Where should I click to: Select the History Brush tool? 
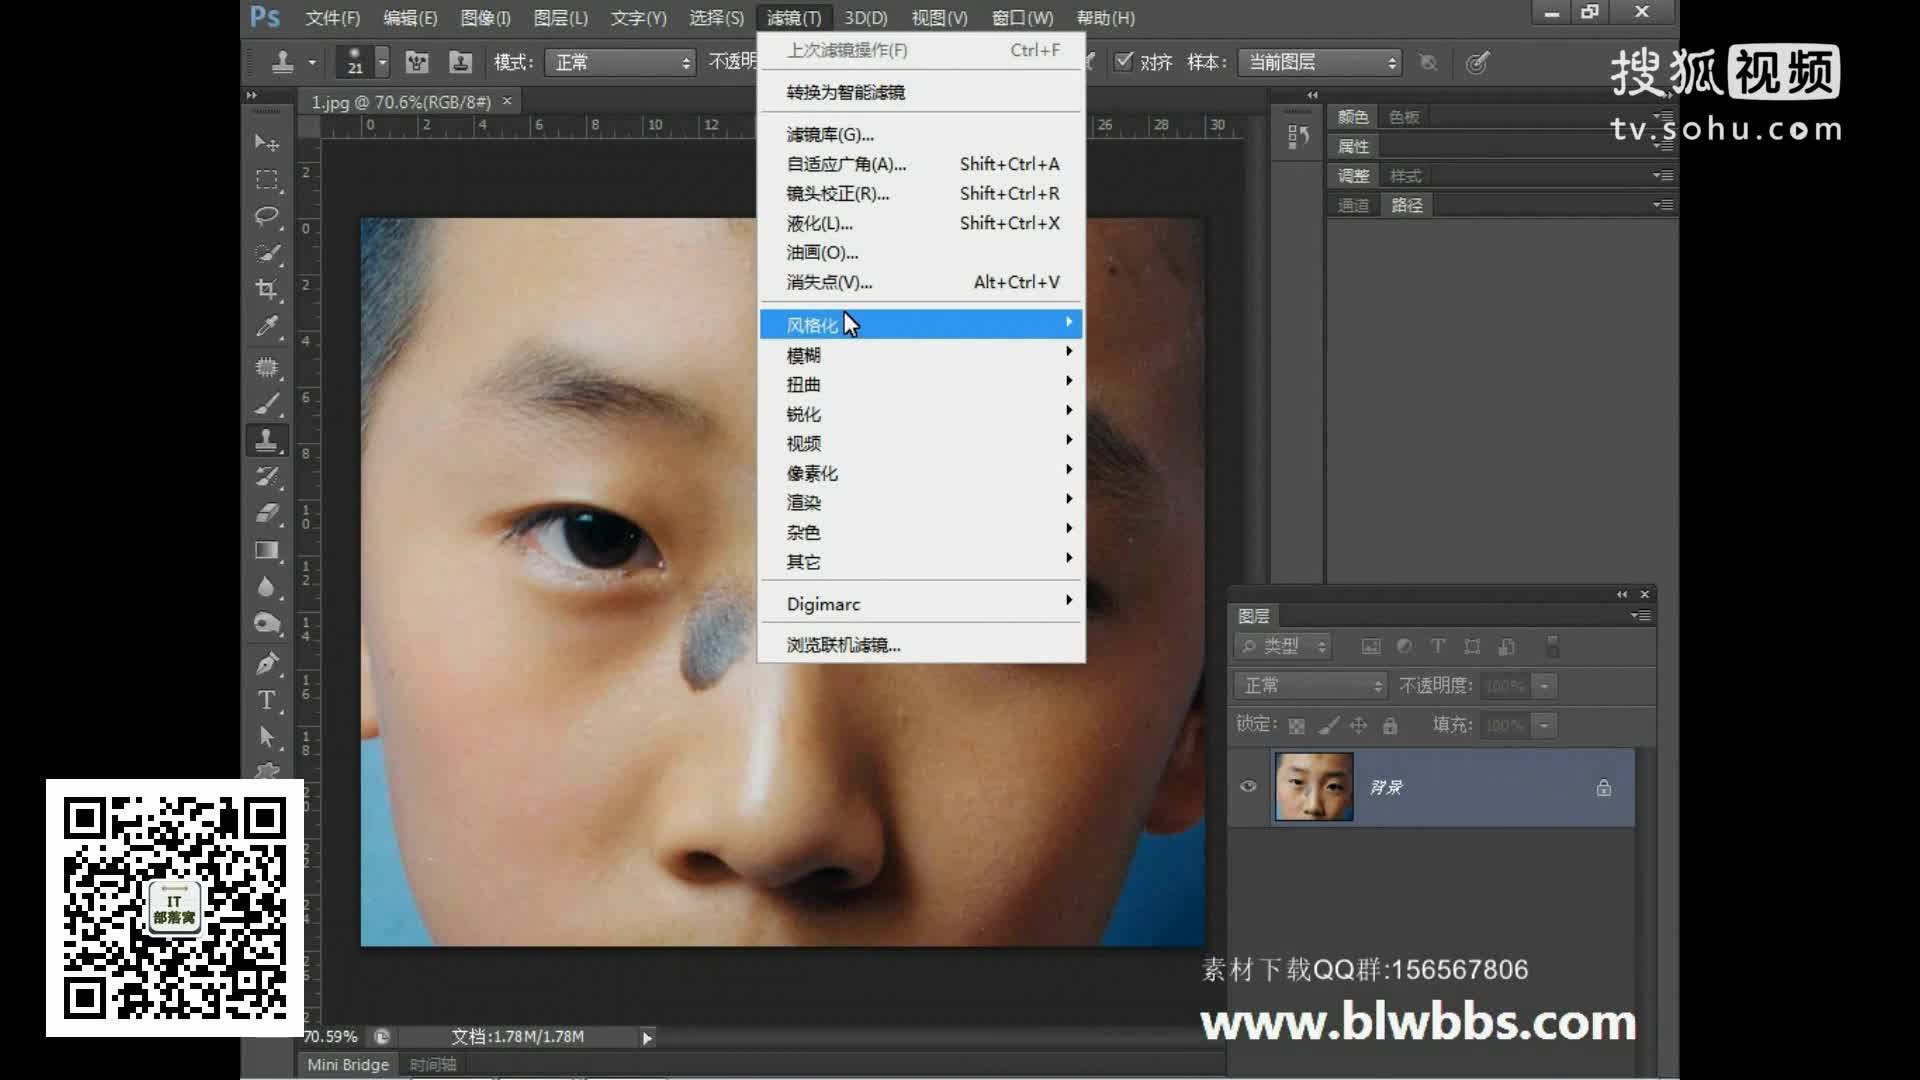pos(266,477)
